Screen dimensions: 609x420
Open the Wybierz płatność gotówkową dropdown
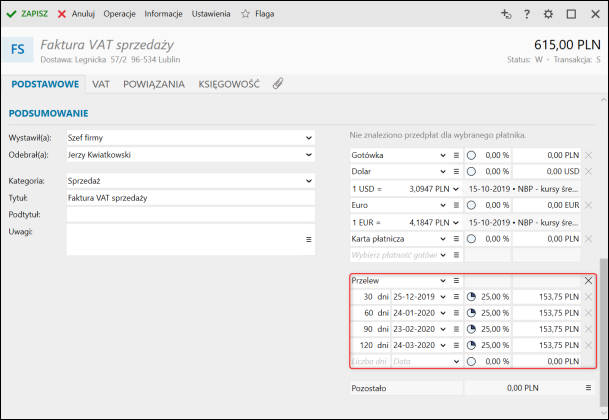443,255
